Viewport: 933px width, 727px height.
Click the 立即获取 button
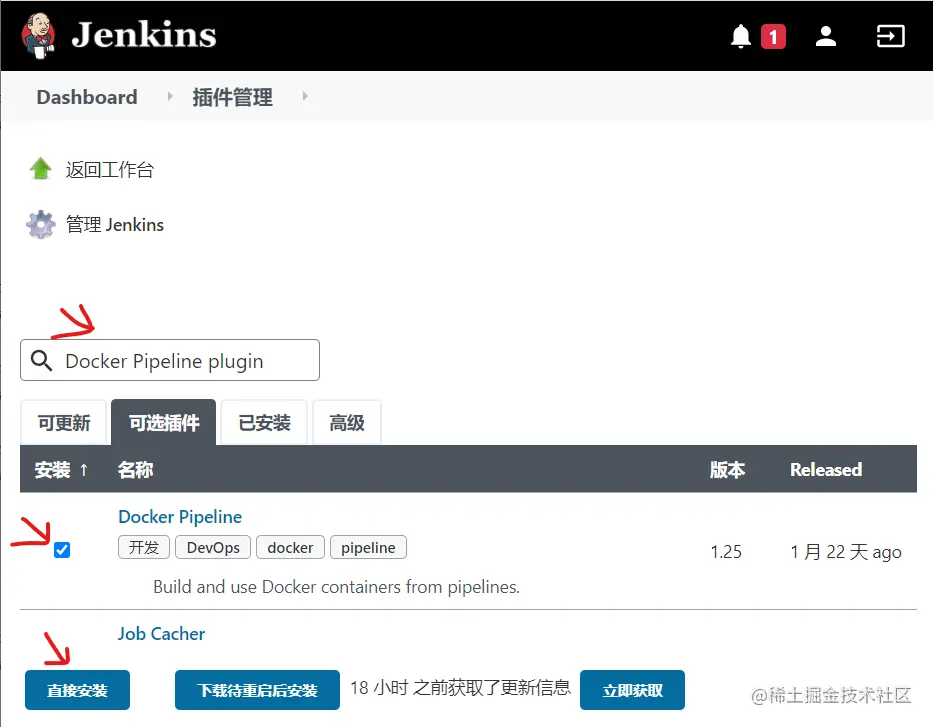point(633,690)
